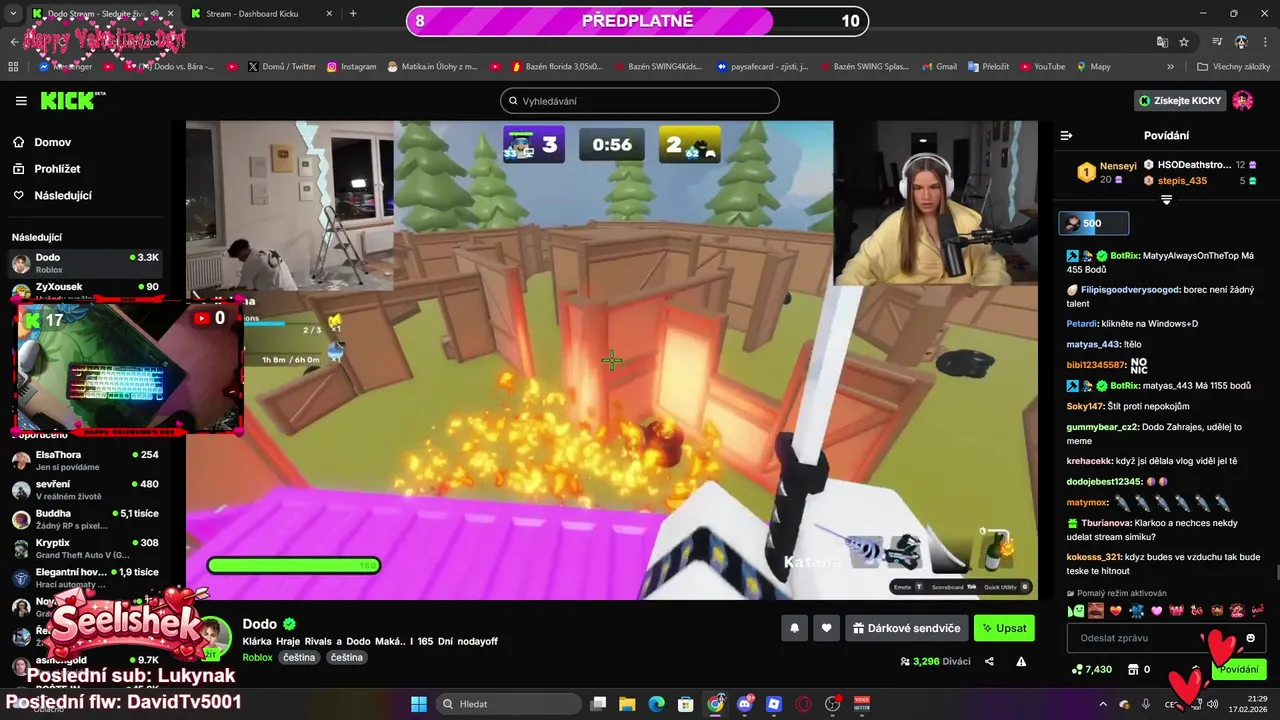Viewport: 1280px width, 720px height.
Task: Click the 500 pinned badge in chat
Action: 1094,223
